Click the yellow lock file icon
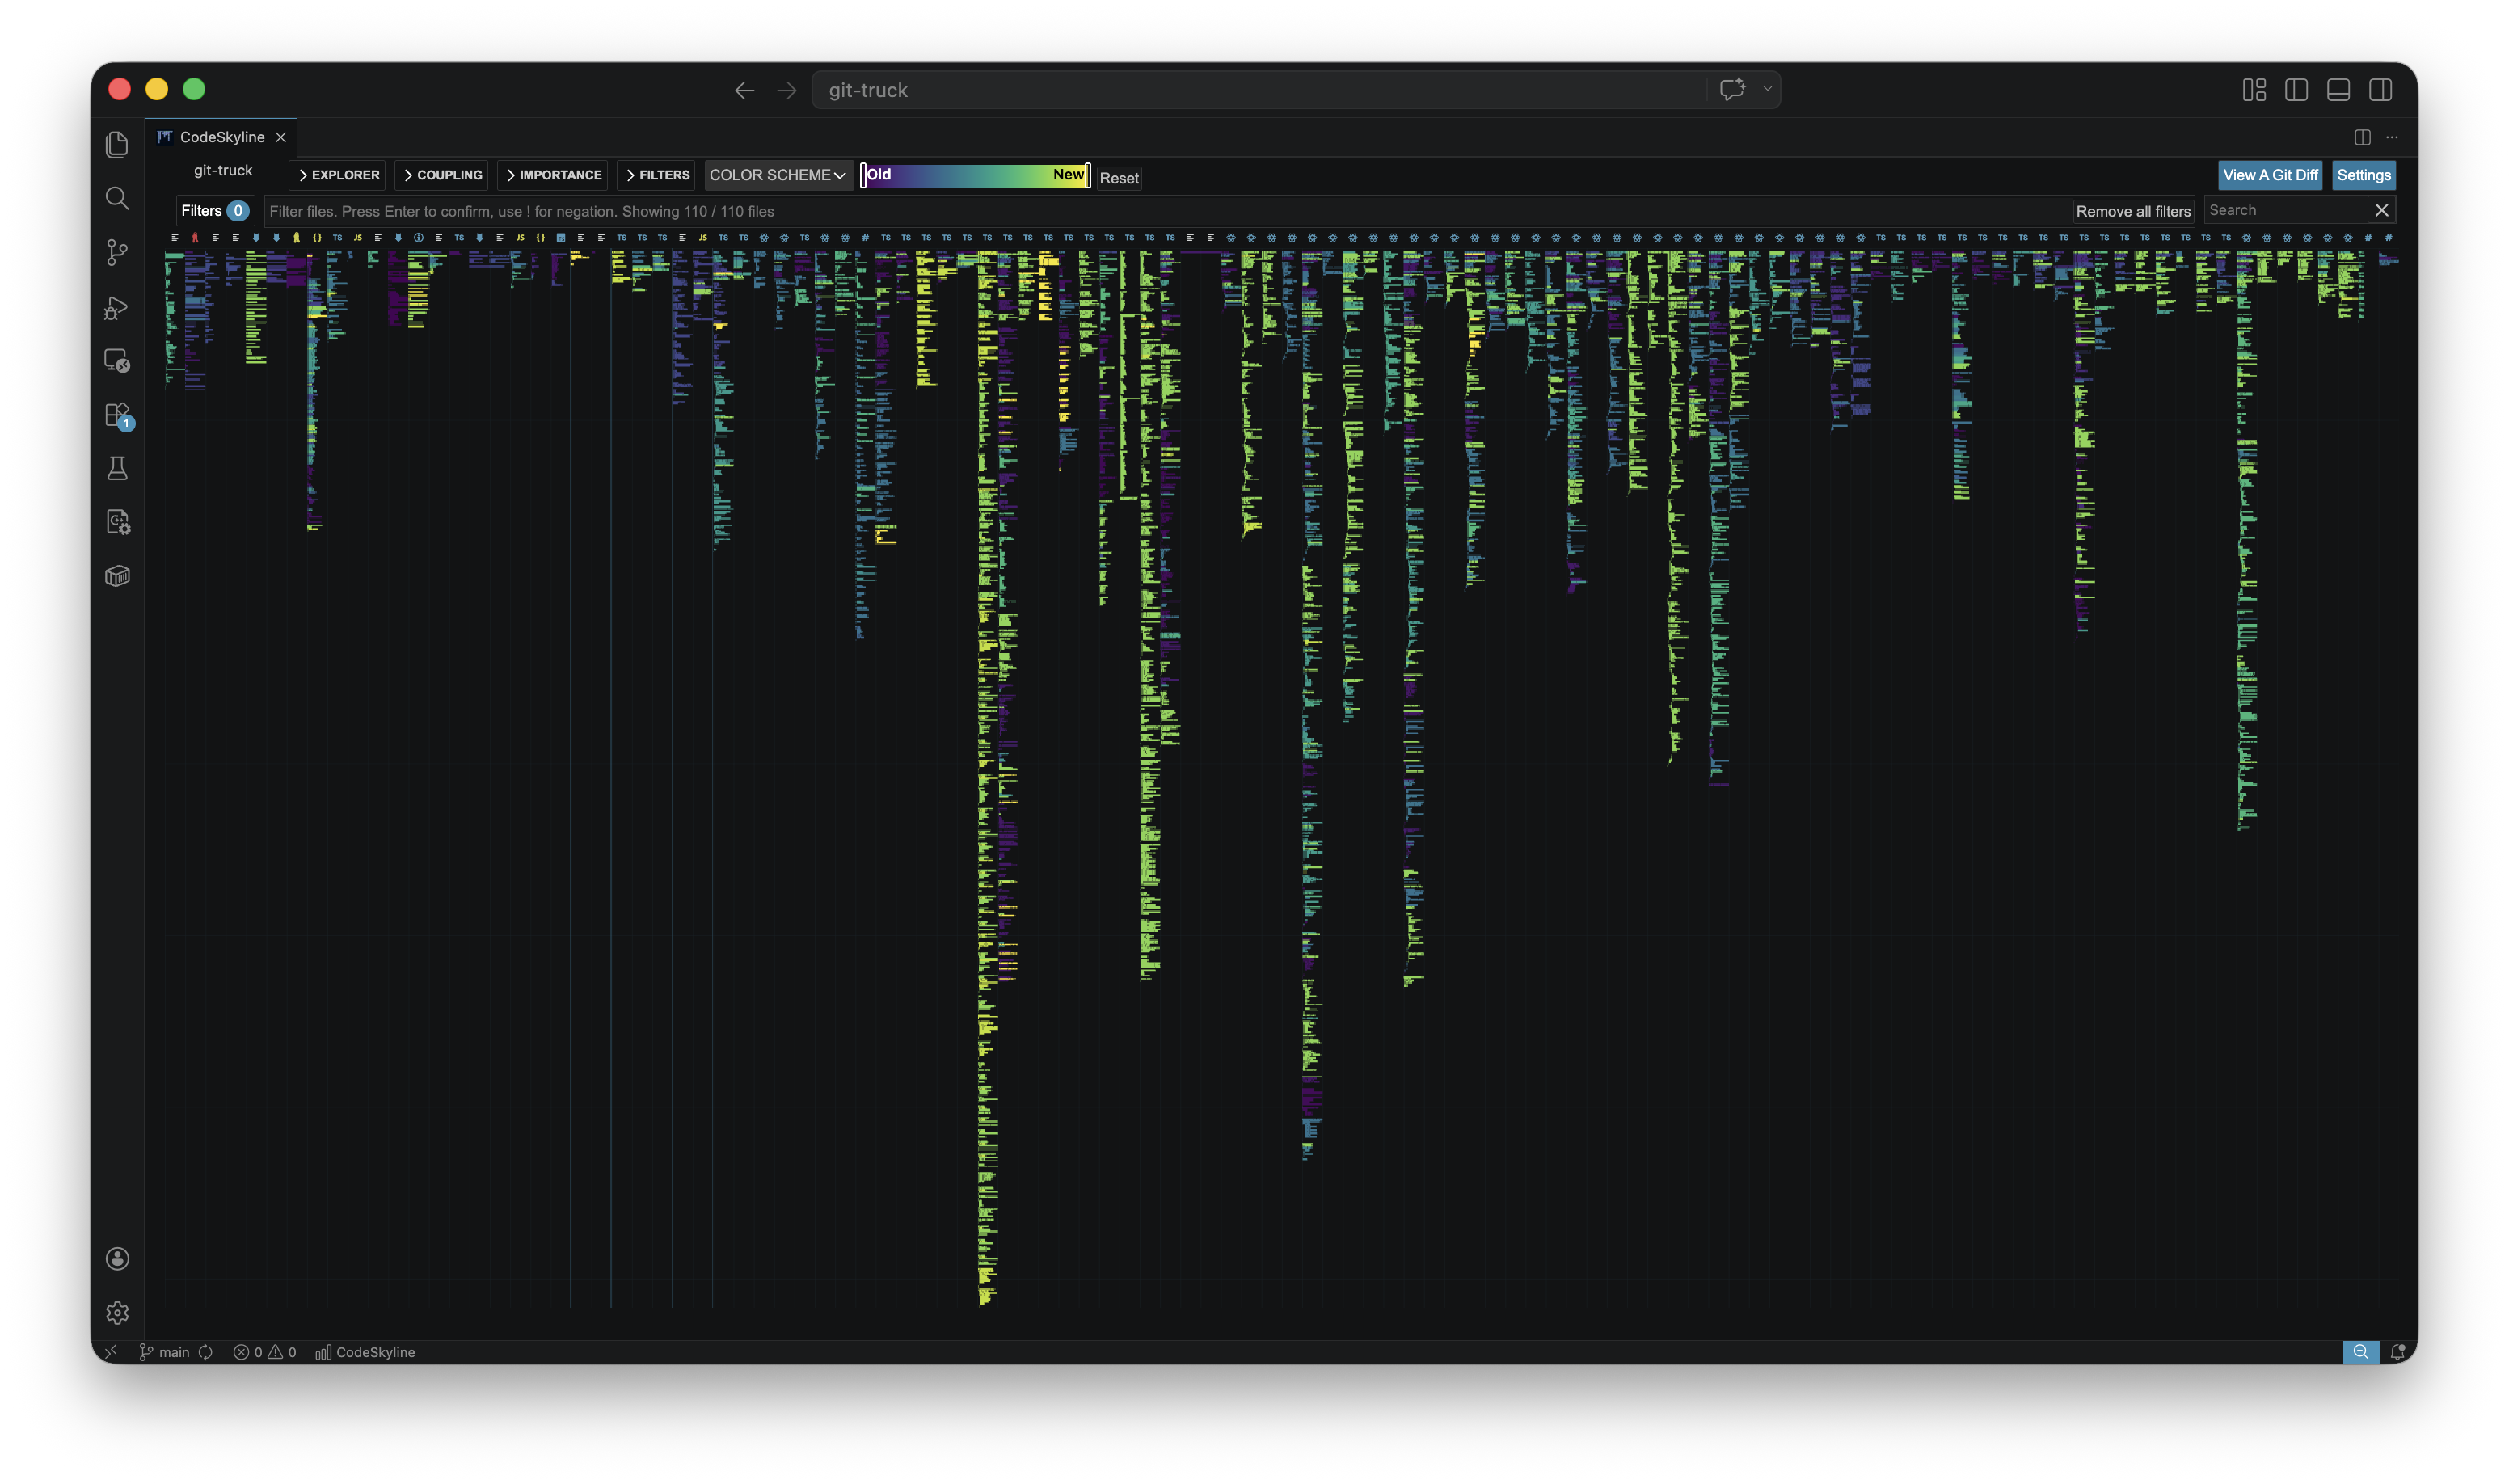Viewport: 2509px width, 1484px height. pos(296,238)
